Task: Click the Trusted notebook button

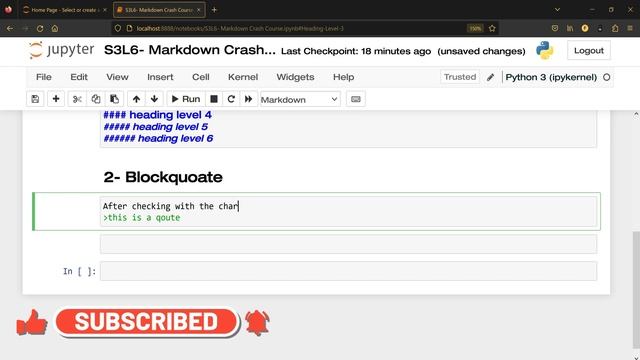Action: 460,77
